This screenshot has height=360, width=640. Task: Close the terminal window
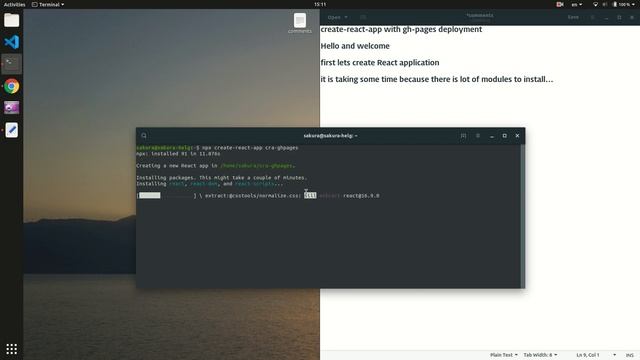click(x=517, y=136)
